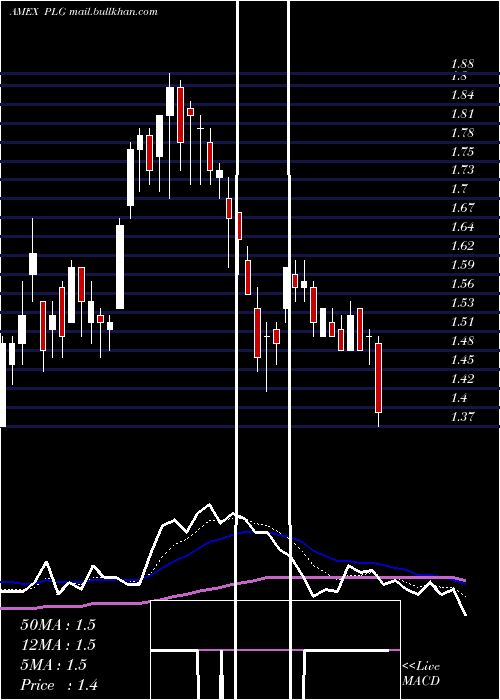500x700 pixels.
Task: Click the 1.4 price axis label
Action: click(x=459, y=398)
